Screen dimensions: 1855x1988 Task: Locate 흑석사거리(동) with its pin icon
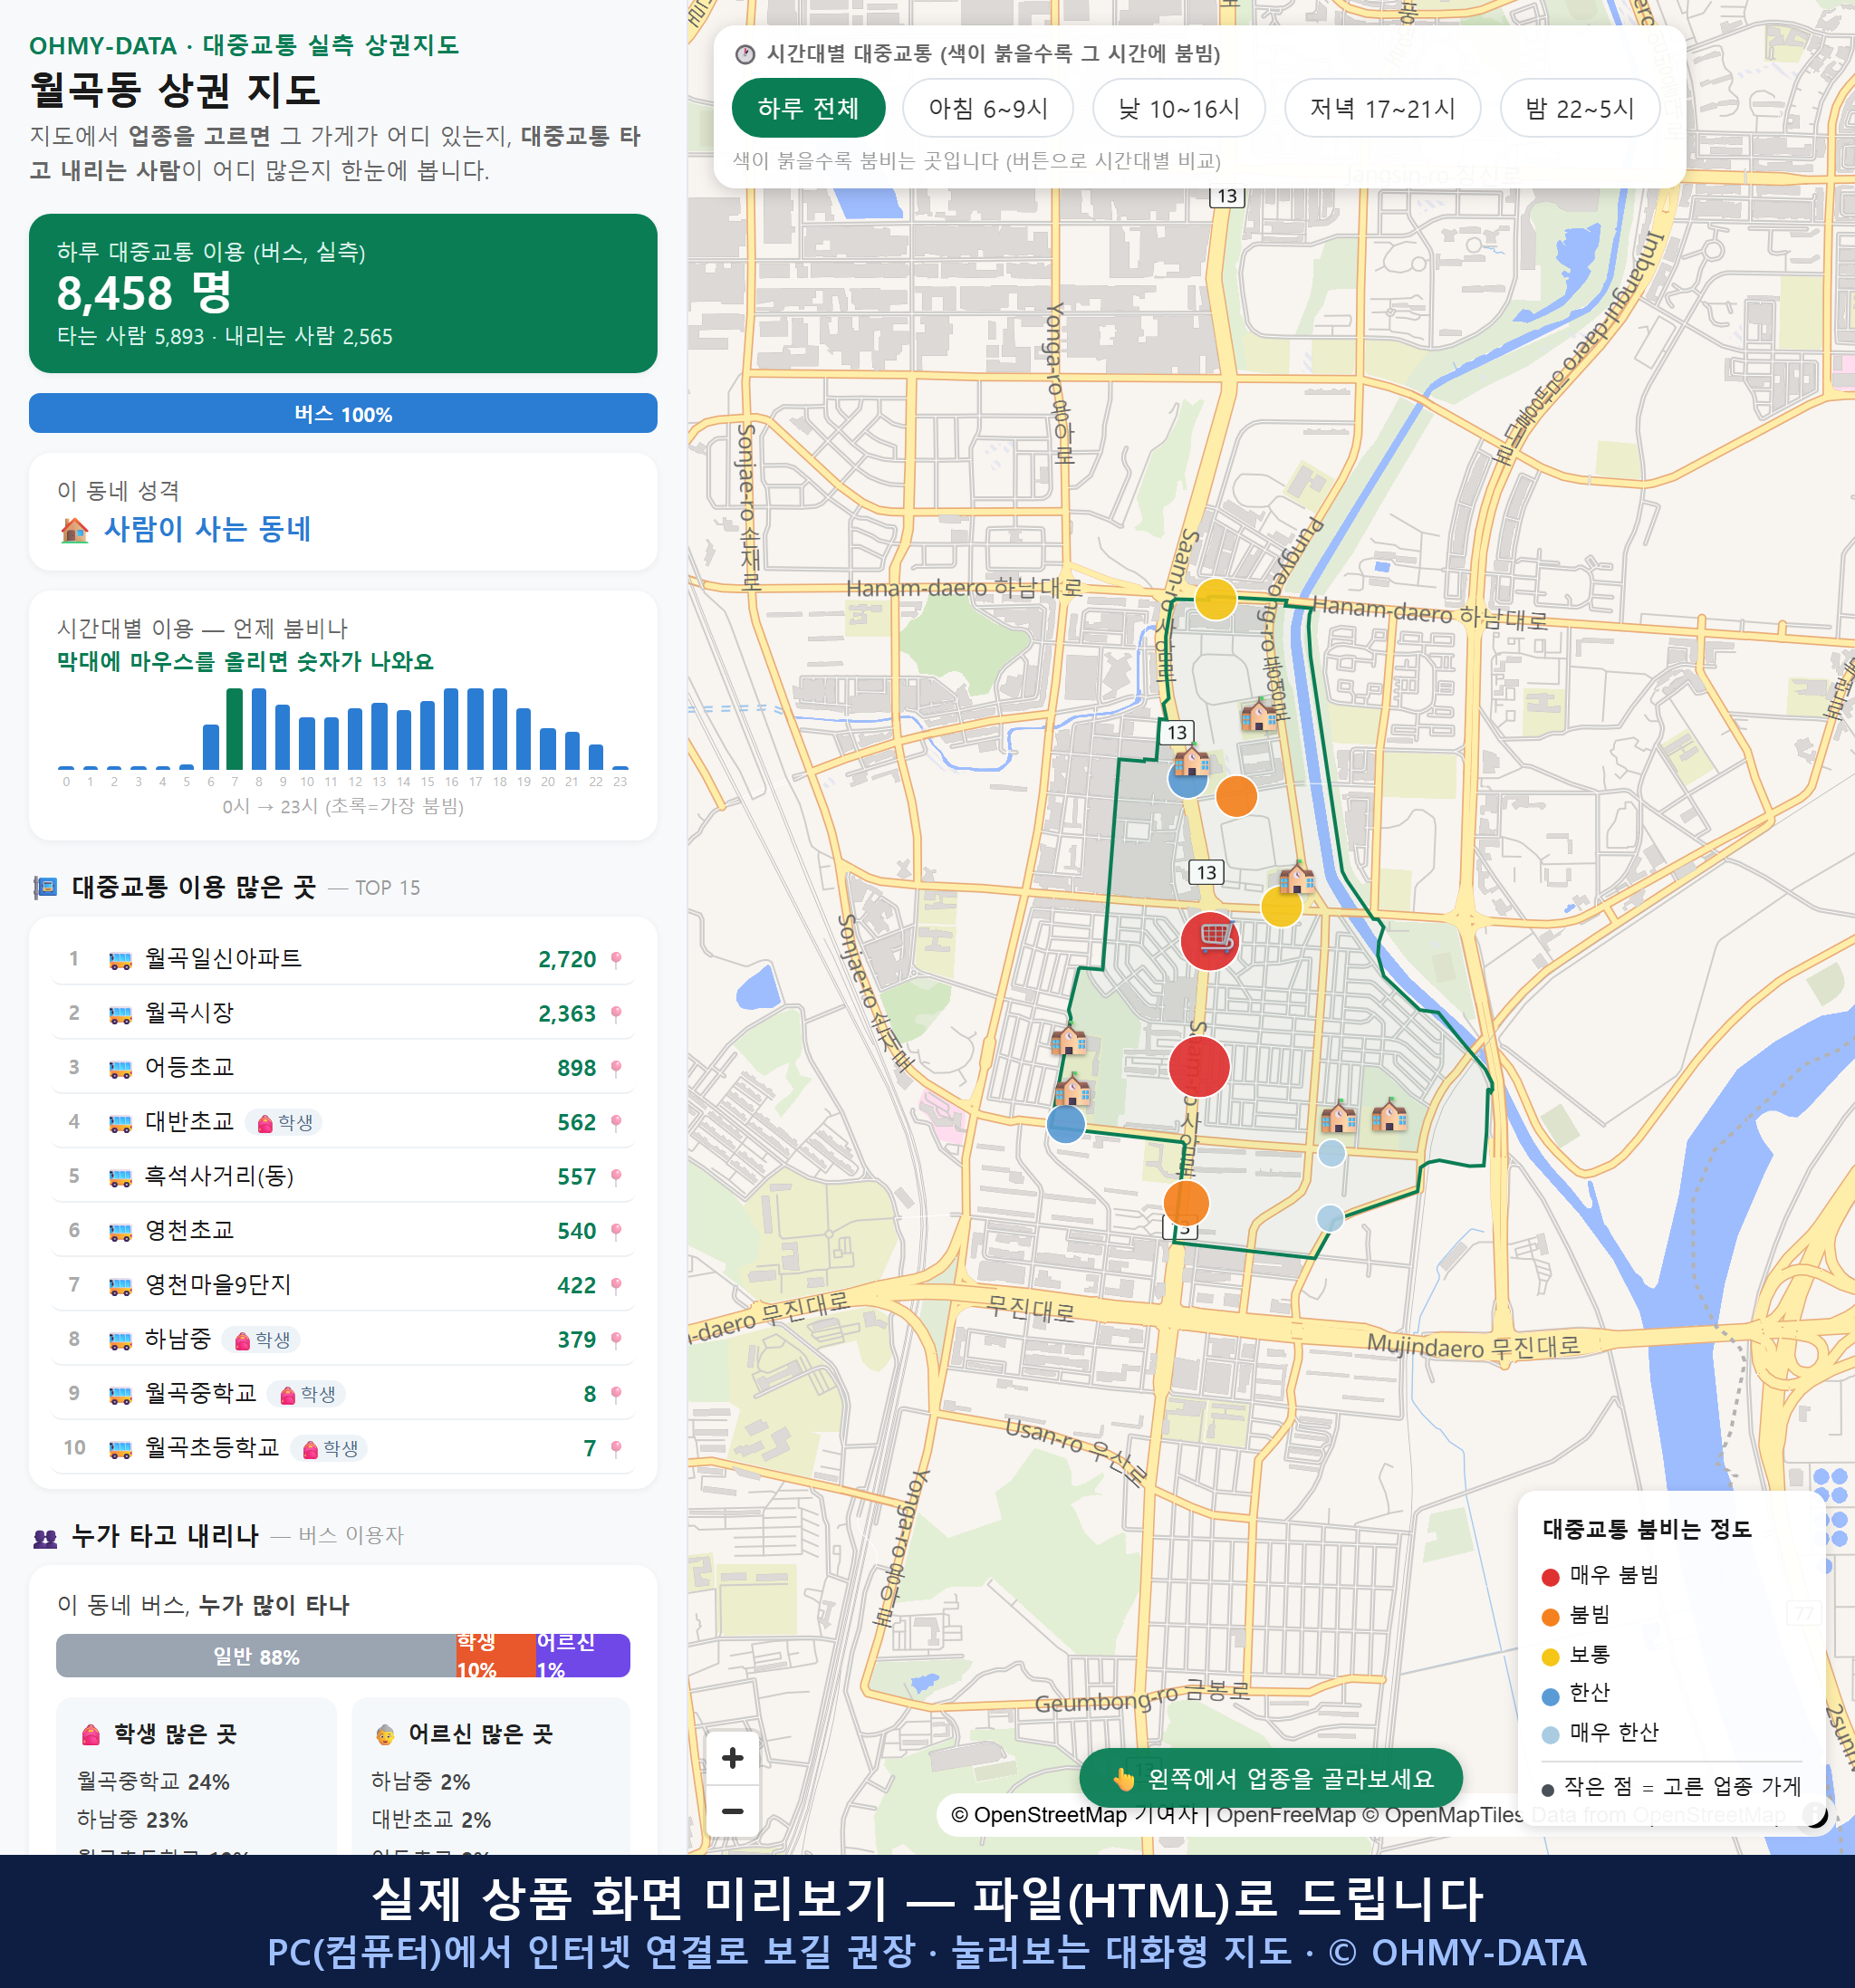[616, 1176]
